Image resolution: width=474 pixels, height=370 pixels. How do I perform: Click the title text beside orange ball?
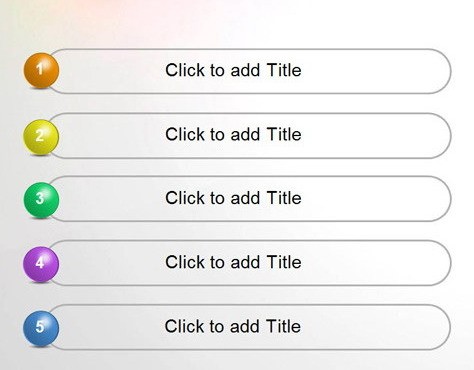pos(233,70)
